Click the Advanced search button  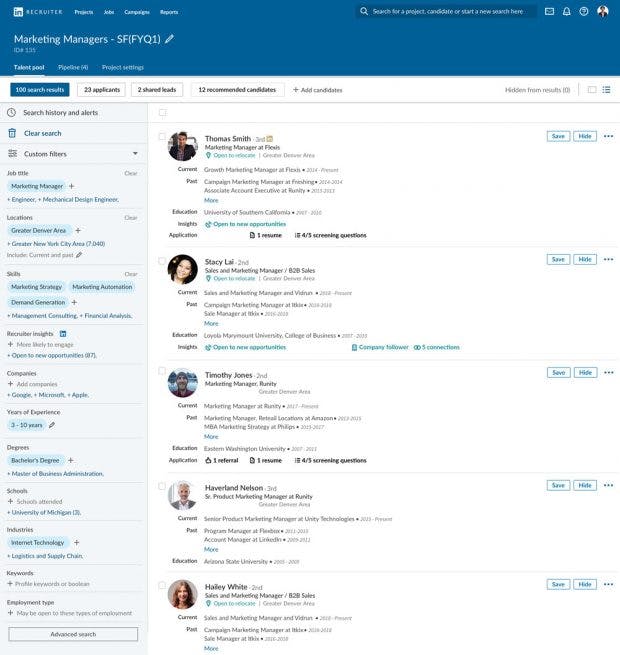point(73,634)
